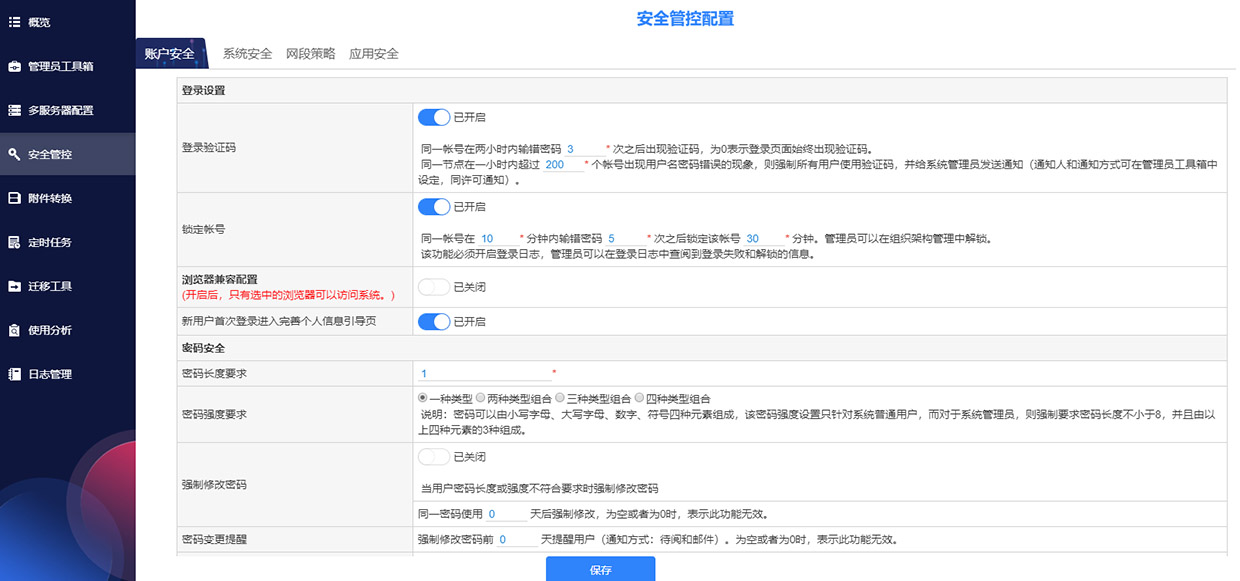This screenshot has width=1240, height=581.
Task: Click the 管理员工具箱 briefcase icon
Action: (14, 67)
